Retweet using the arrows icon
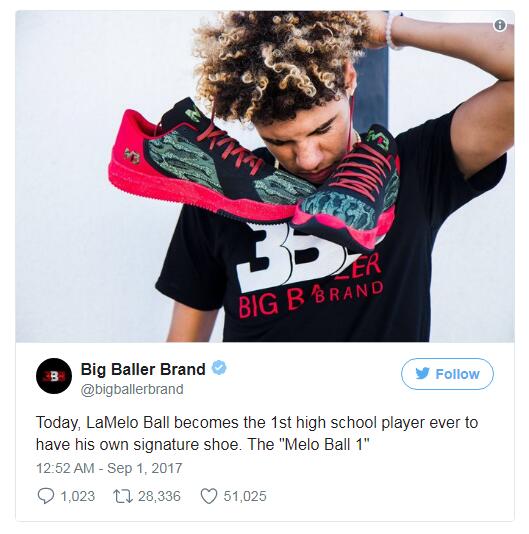Image resolution: width=529 pixels, height=534 pixels. click(123, 496)
